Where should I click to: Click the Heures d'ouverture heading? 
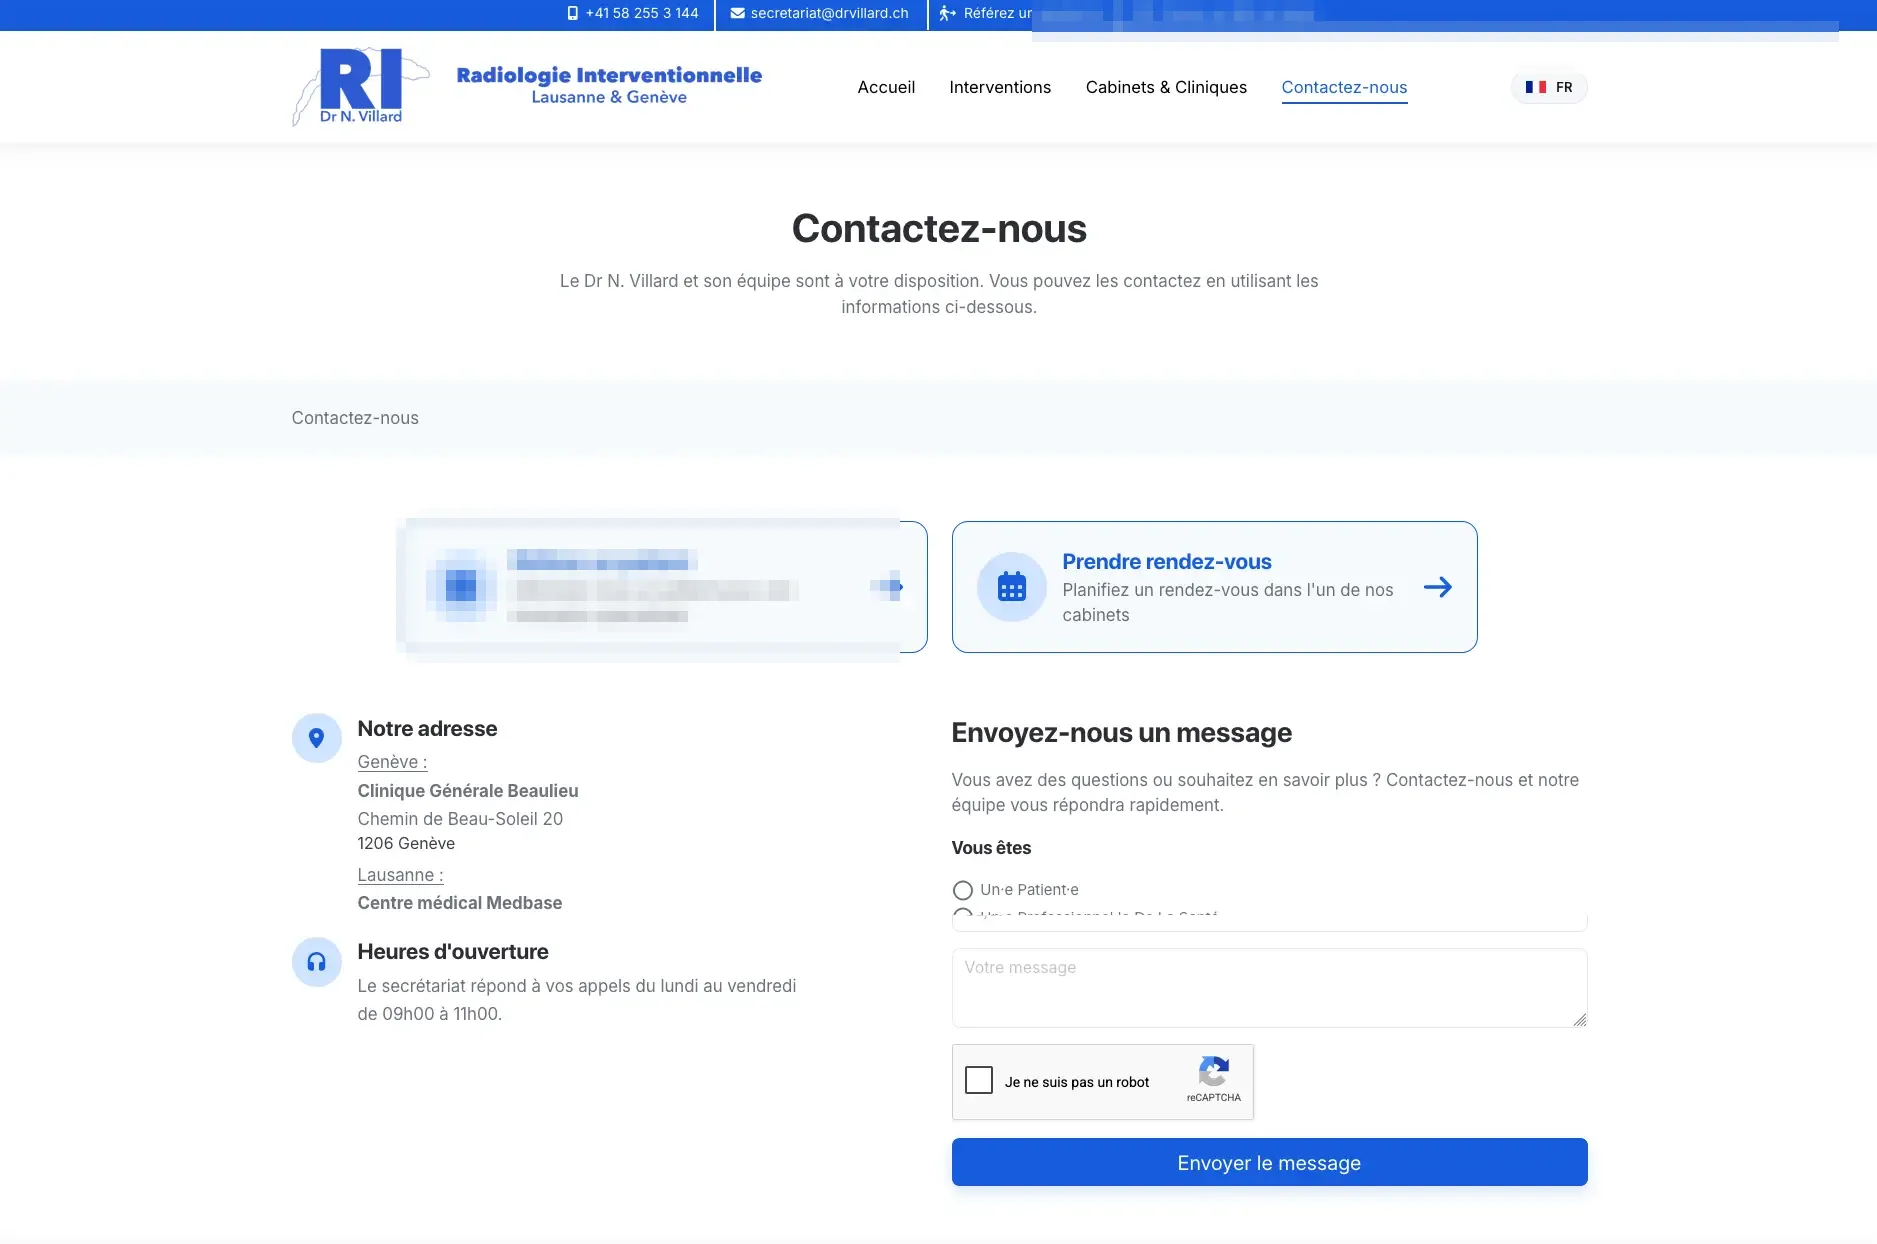coord(453,952)
